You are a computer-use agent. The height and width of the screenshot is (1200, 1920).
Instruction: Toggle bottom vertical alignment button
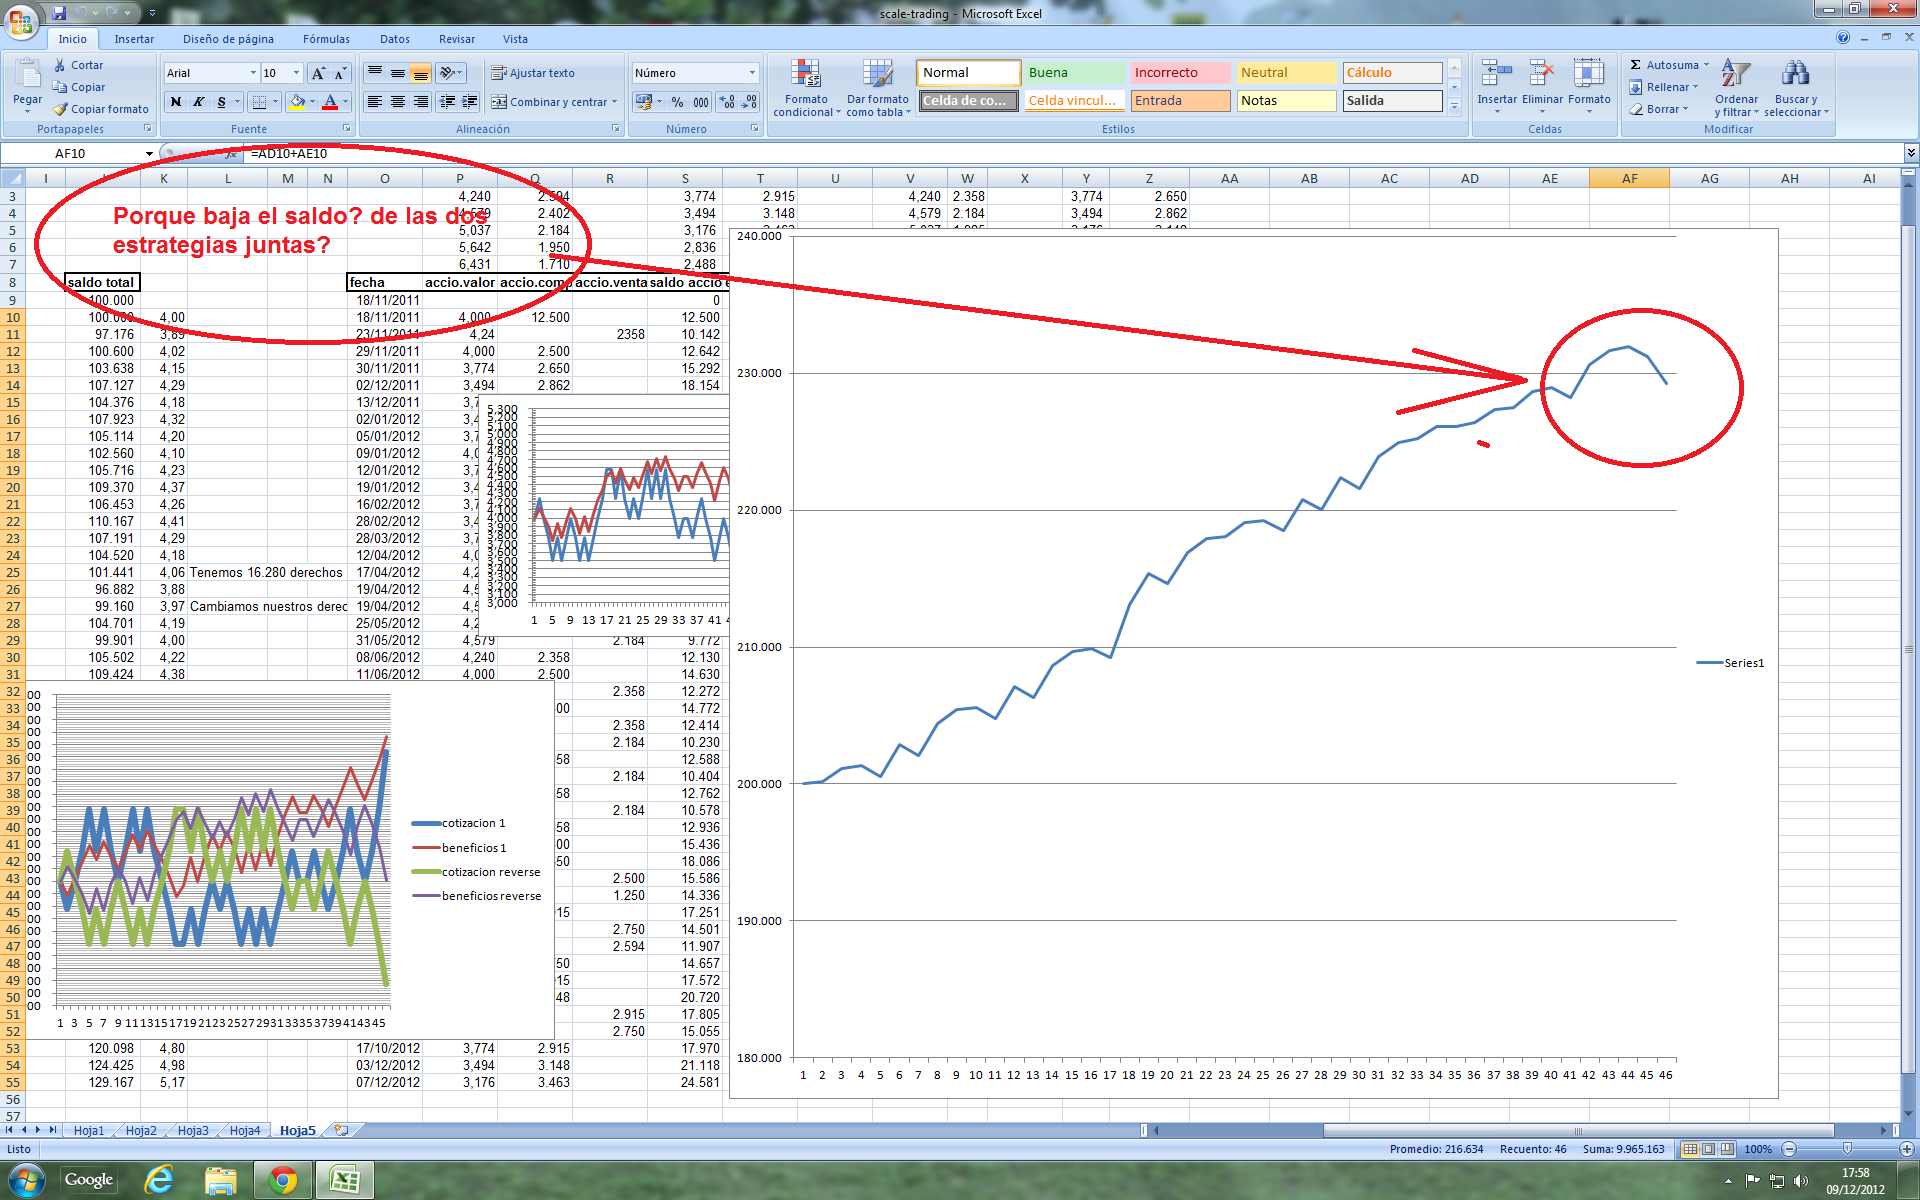coord(421,73)
